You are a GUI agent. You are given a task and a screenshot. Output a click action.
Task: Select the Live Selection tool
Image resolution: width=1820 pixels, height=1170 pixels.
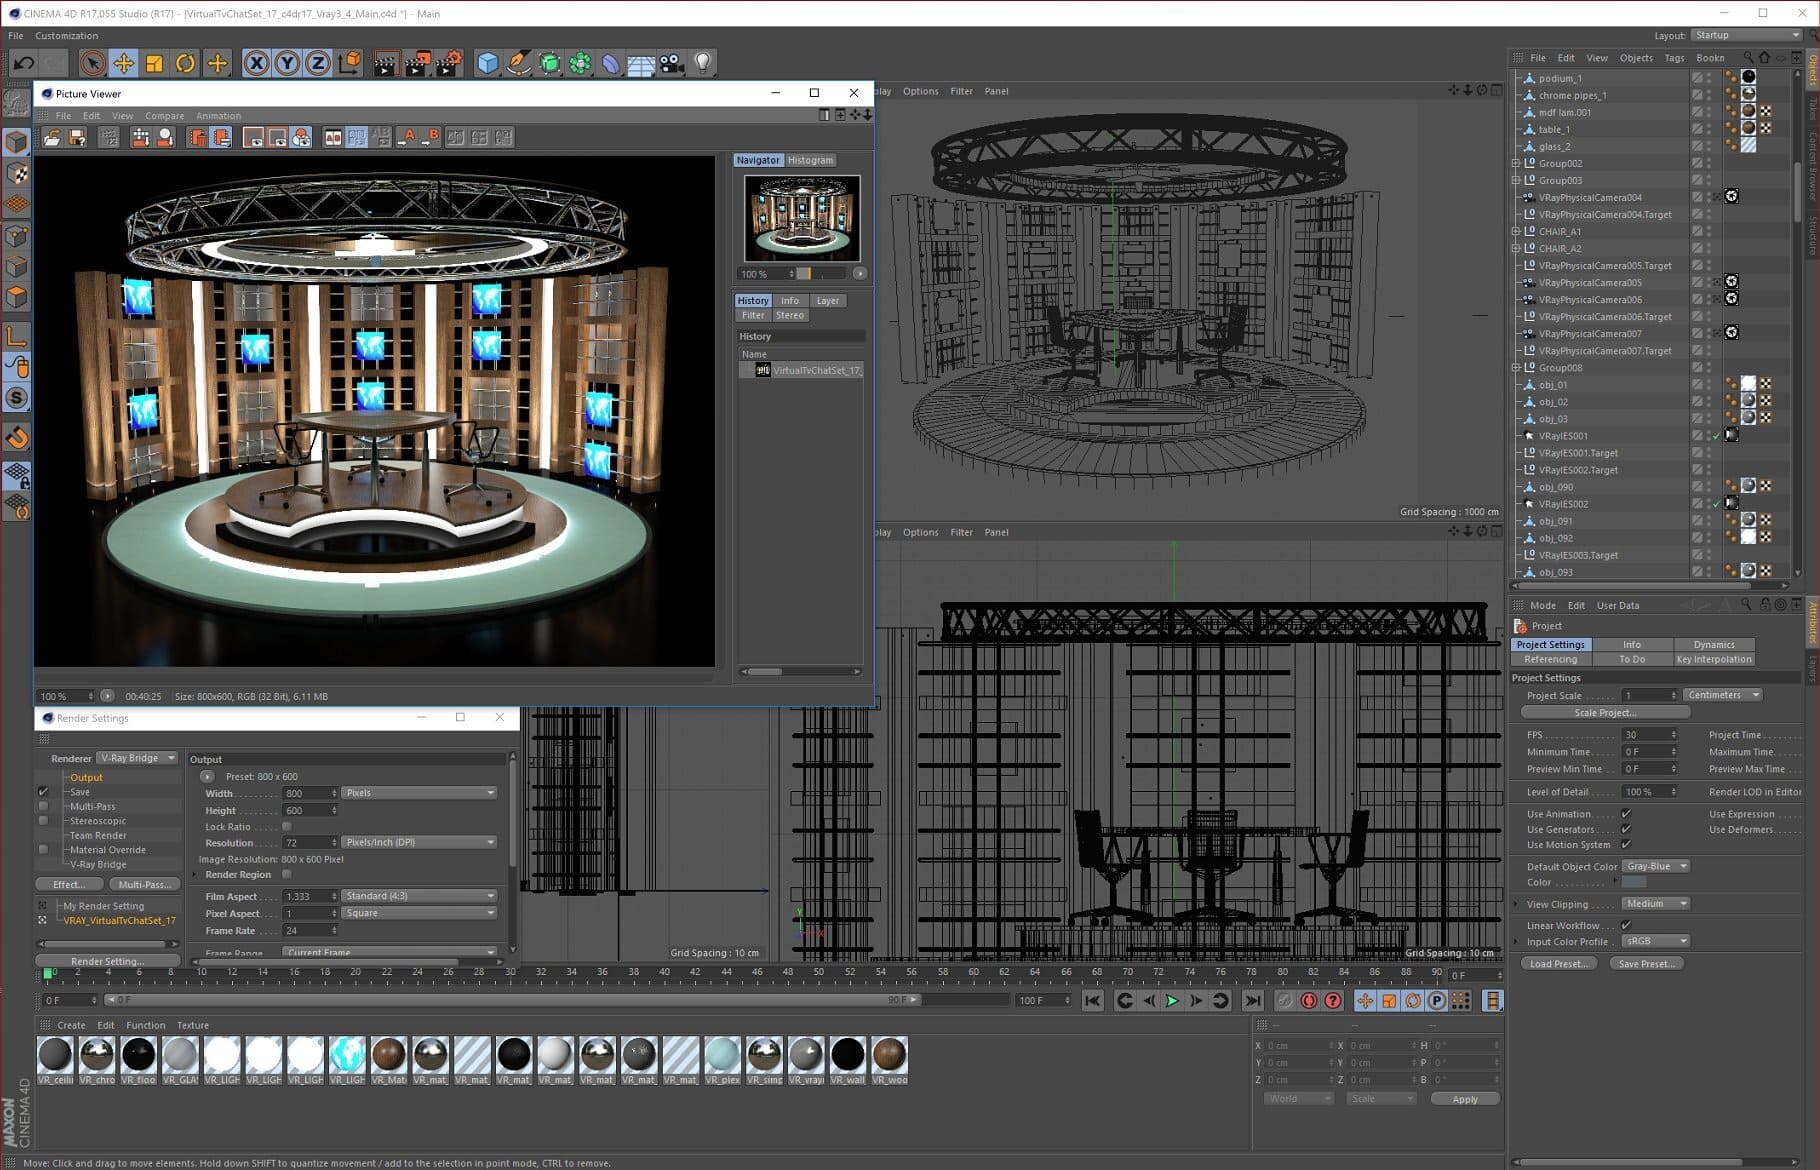pos(92,64)
